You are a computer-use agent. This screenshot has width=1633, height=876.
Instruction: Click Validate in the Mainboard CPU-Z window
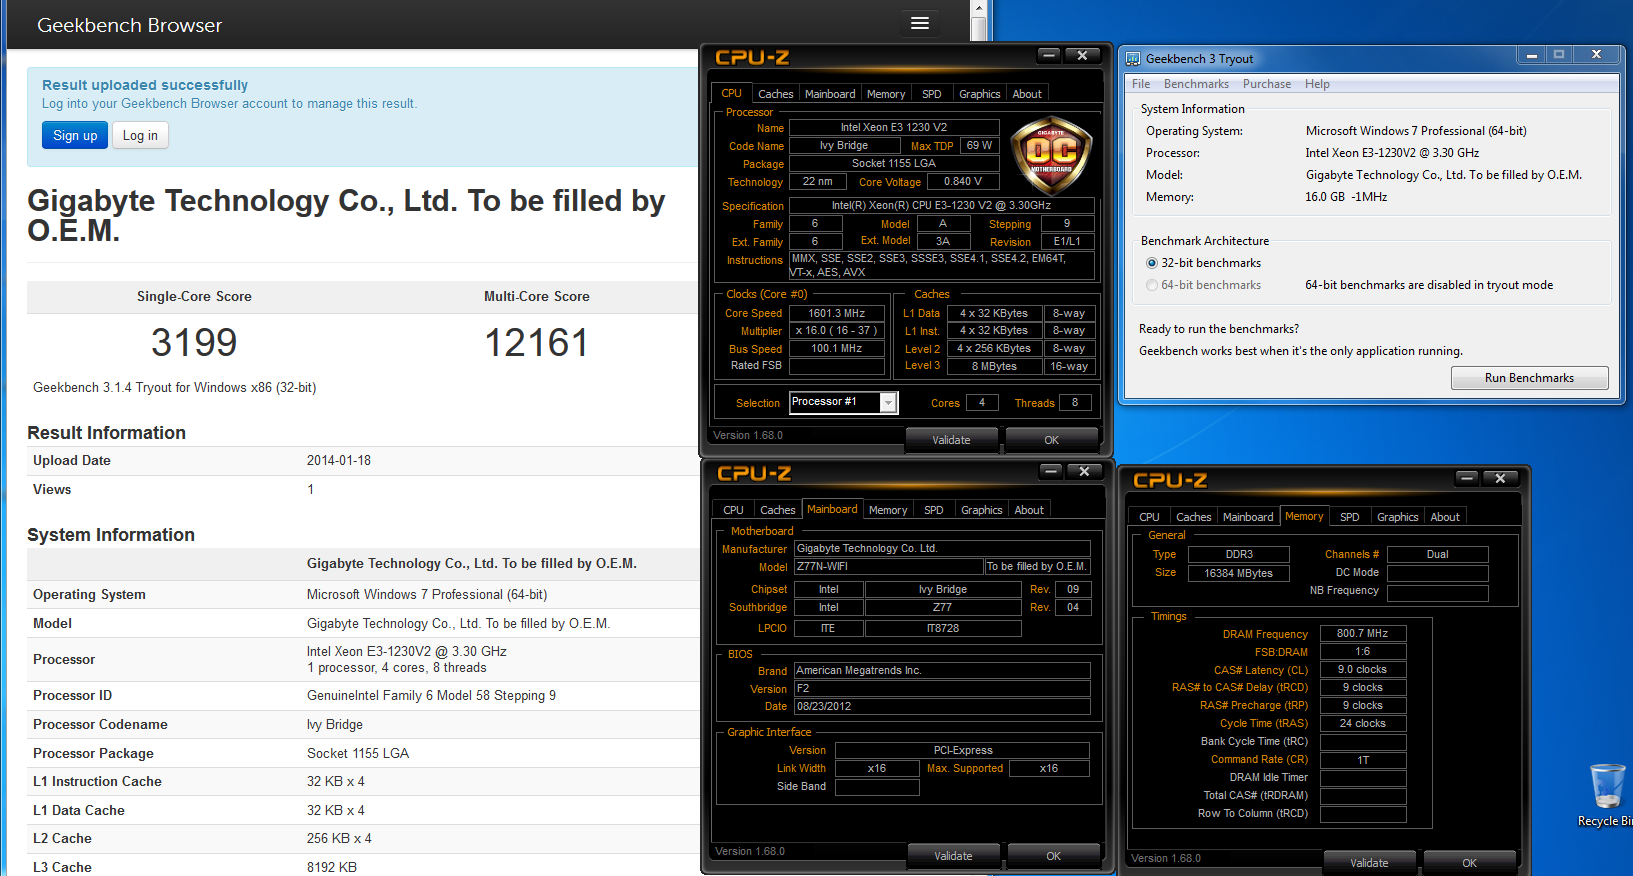click(x=953, y=856)
